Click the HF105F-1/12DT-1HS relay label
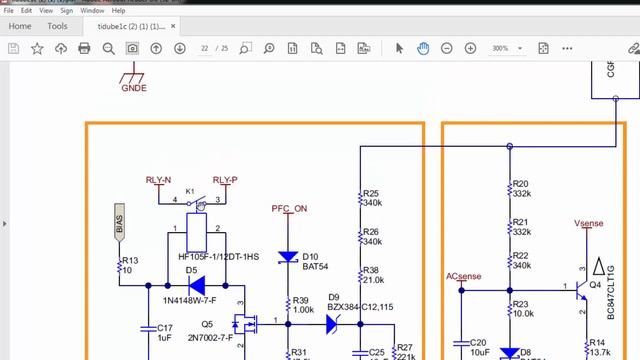The image size is (640, 360). [218, 257]
